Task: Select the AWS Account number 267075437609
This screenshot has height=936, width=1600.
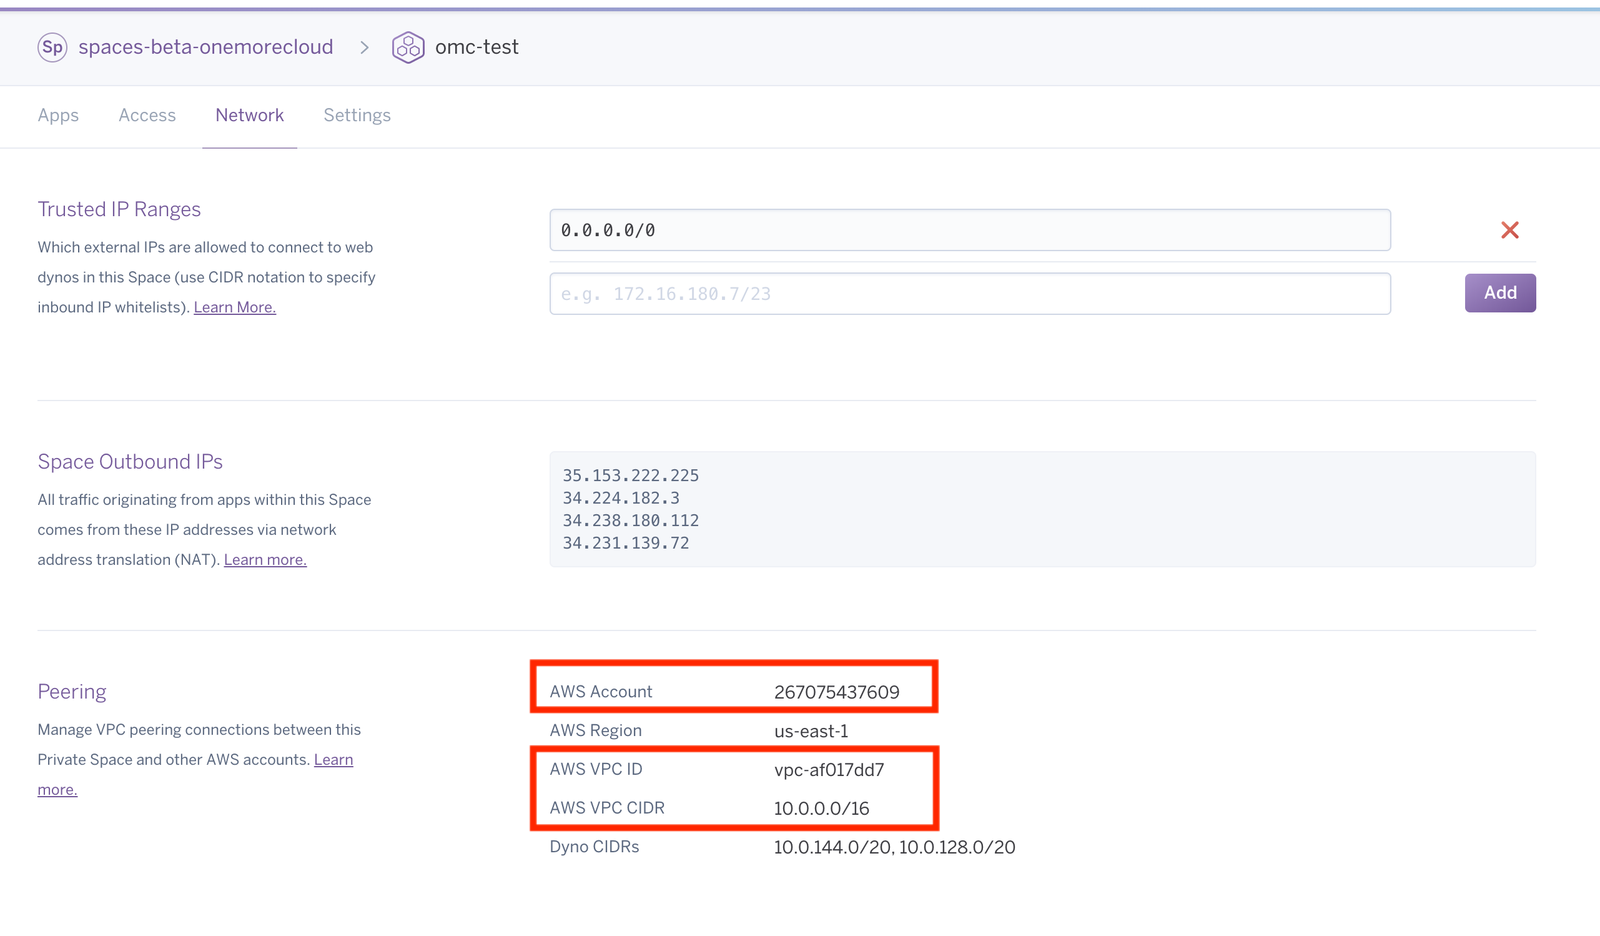Action: pyautogui.click(x=837, y=690)
